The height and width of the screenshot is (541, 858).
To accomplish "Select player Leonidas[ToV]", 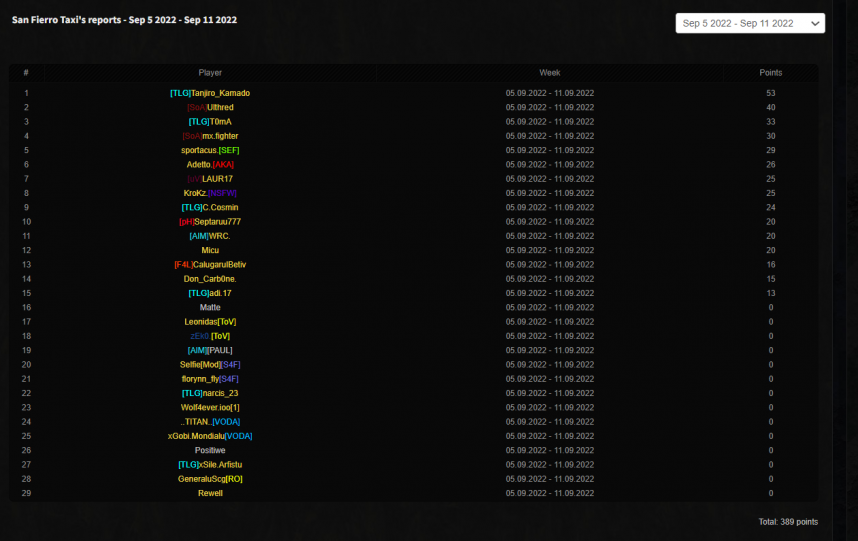I will (x=210, y=322).
